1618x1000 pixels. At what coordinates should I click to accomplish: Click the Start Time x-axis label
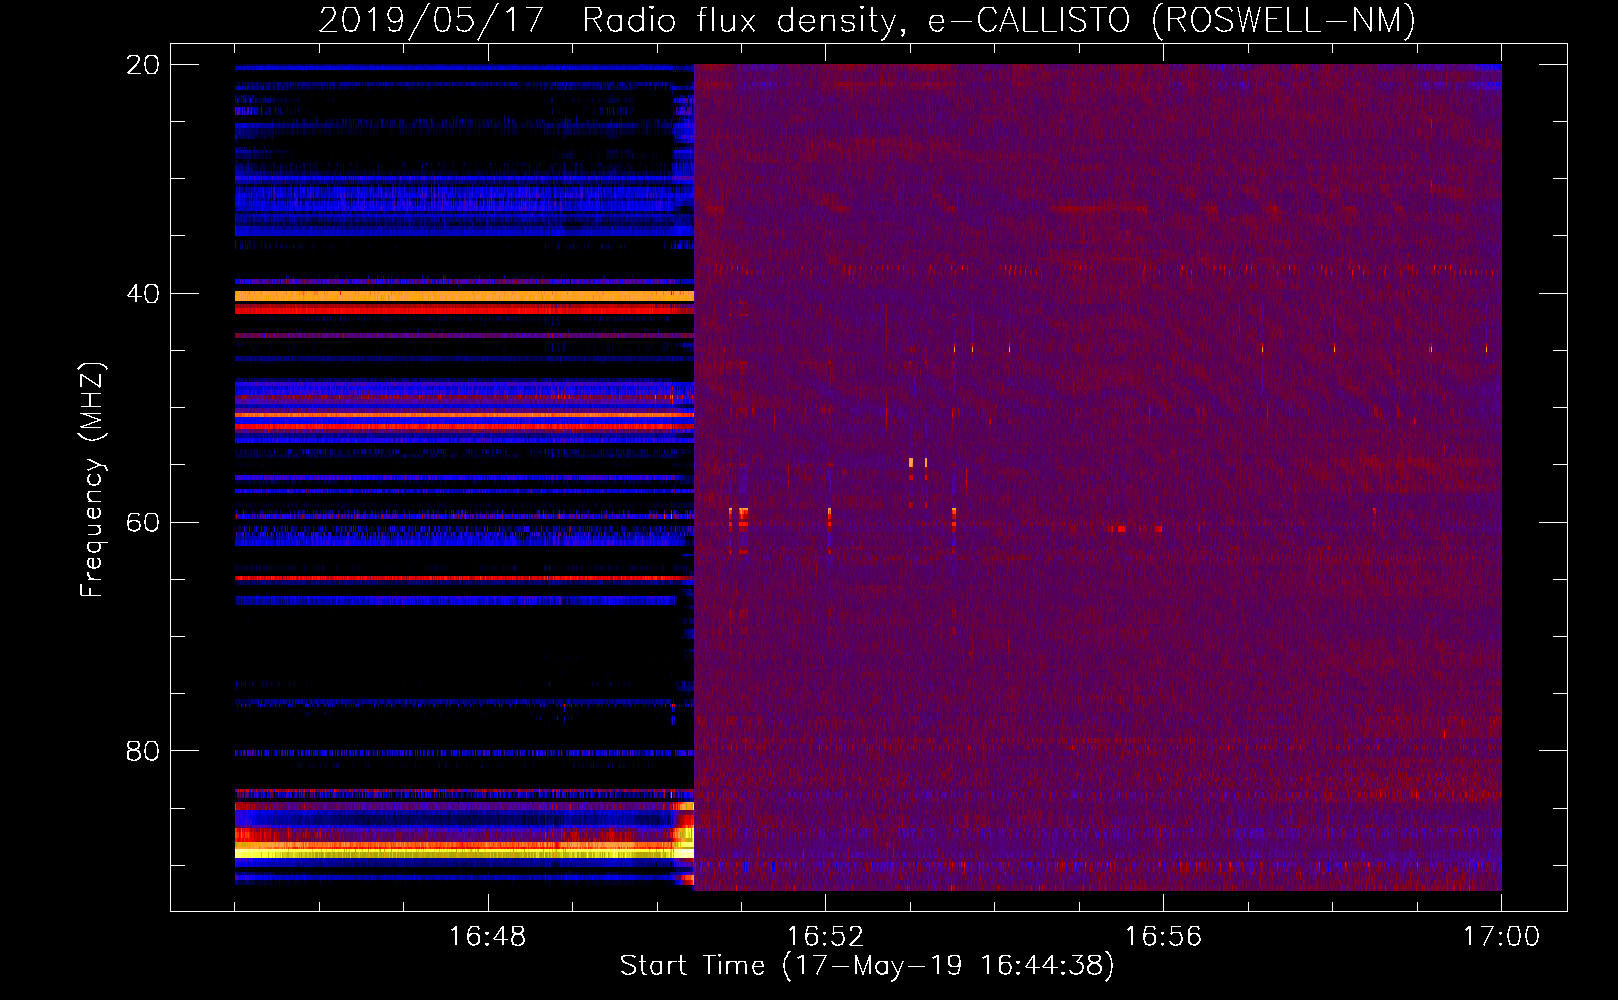pos(866,966)
